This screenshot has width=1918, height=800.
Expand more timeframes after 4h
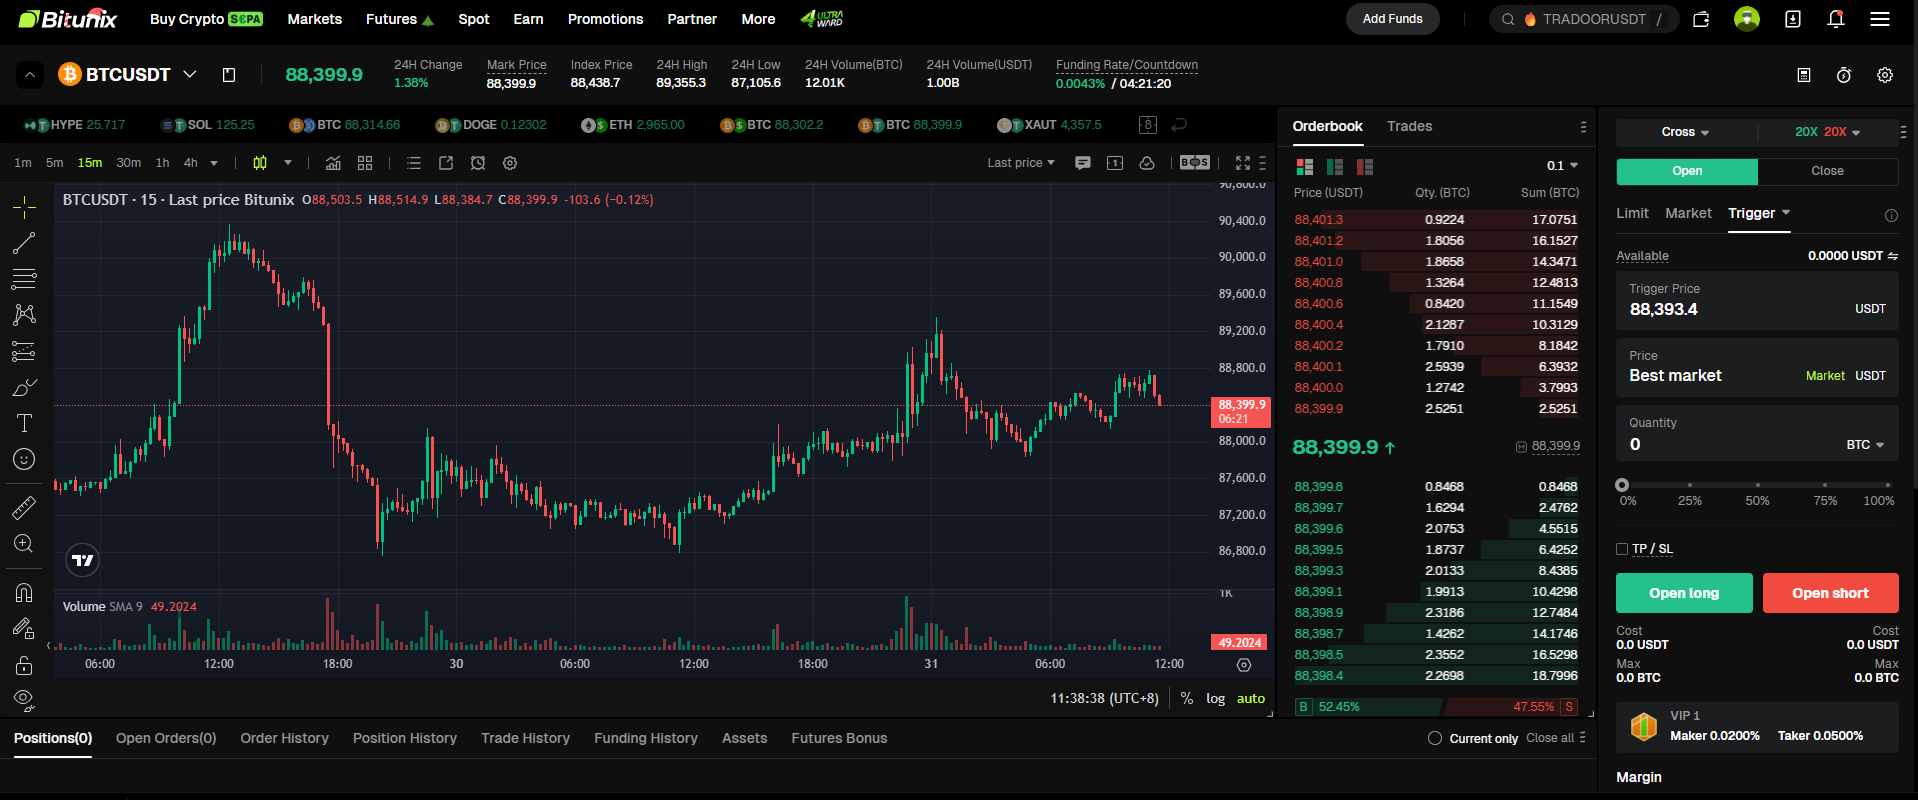[214, 163]
